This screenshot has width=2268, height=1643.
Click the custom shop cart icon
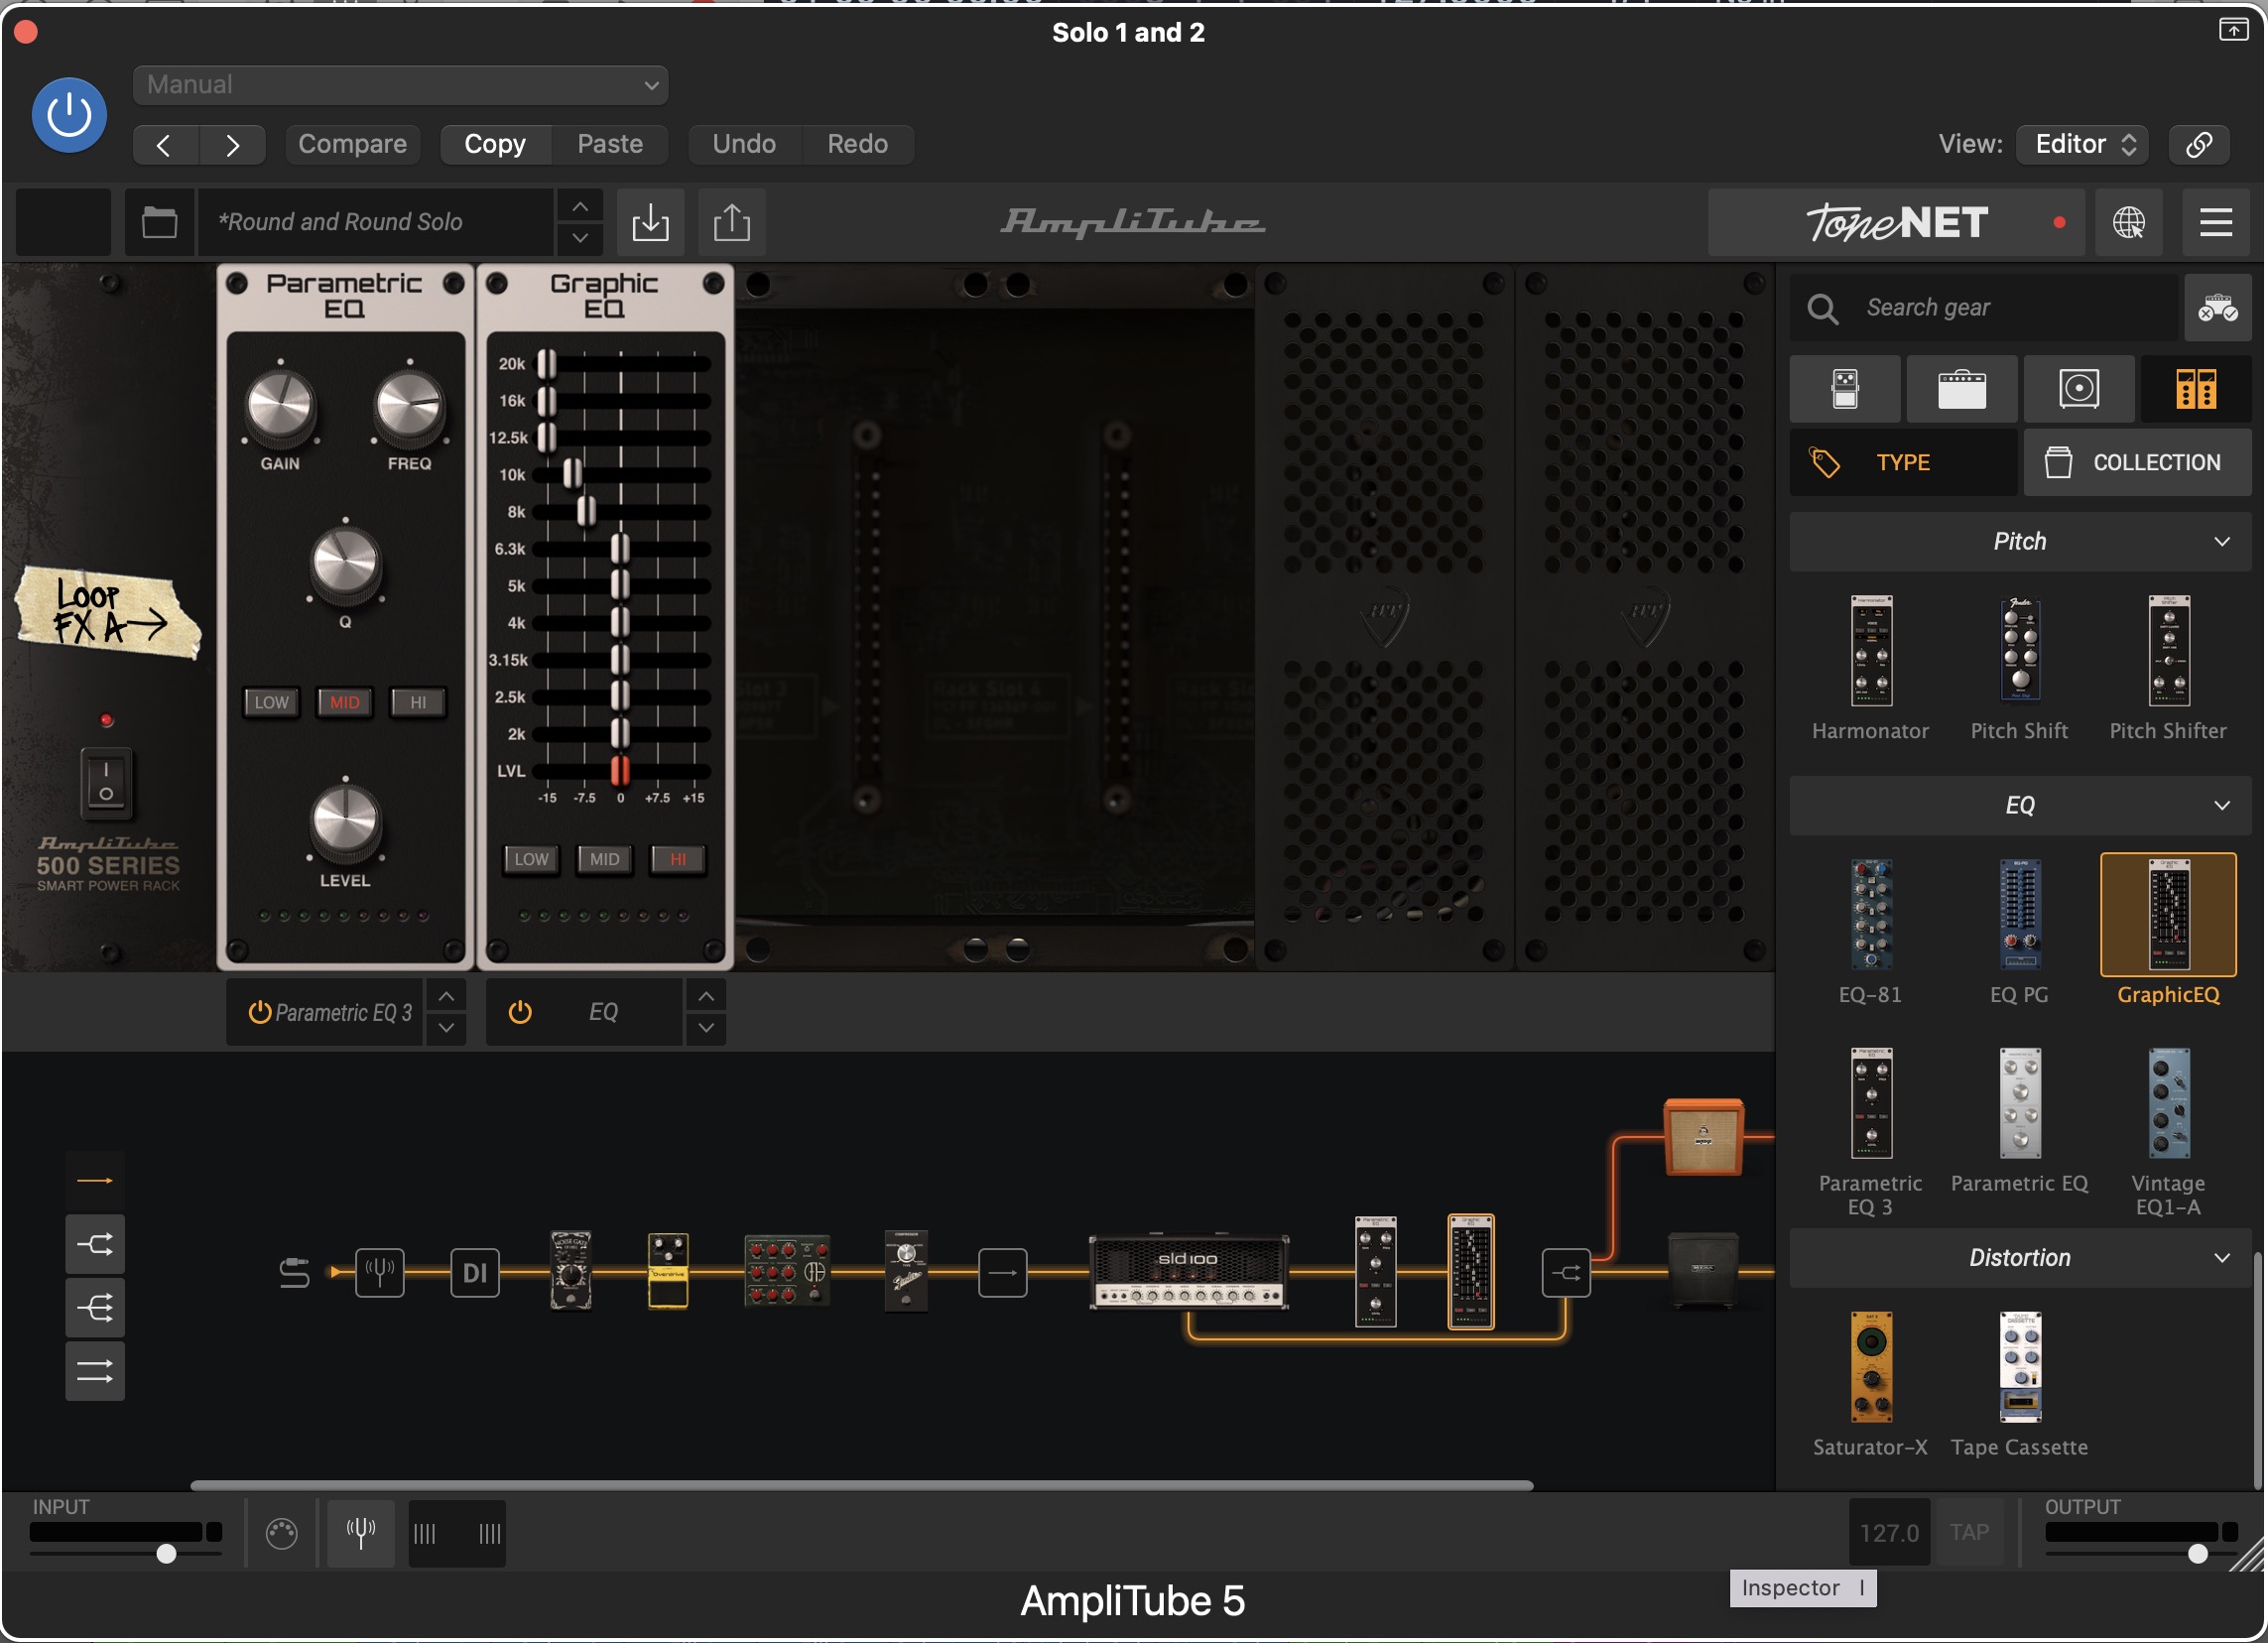click(2218, 308)
